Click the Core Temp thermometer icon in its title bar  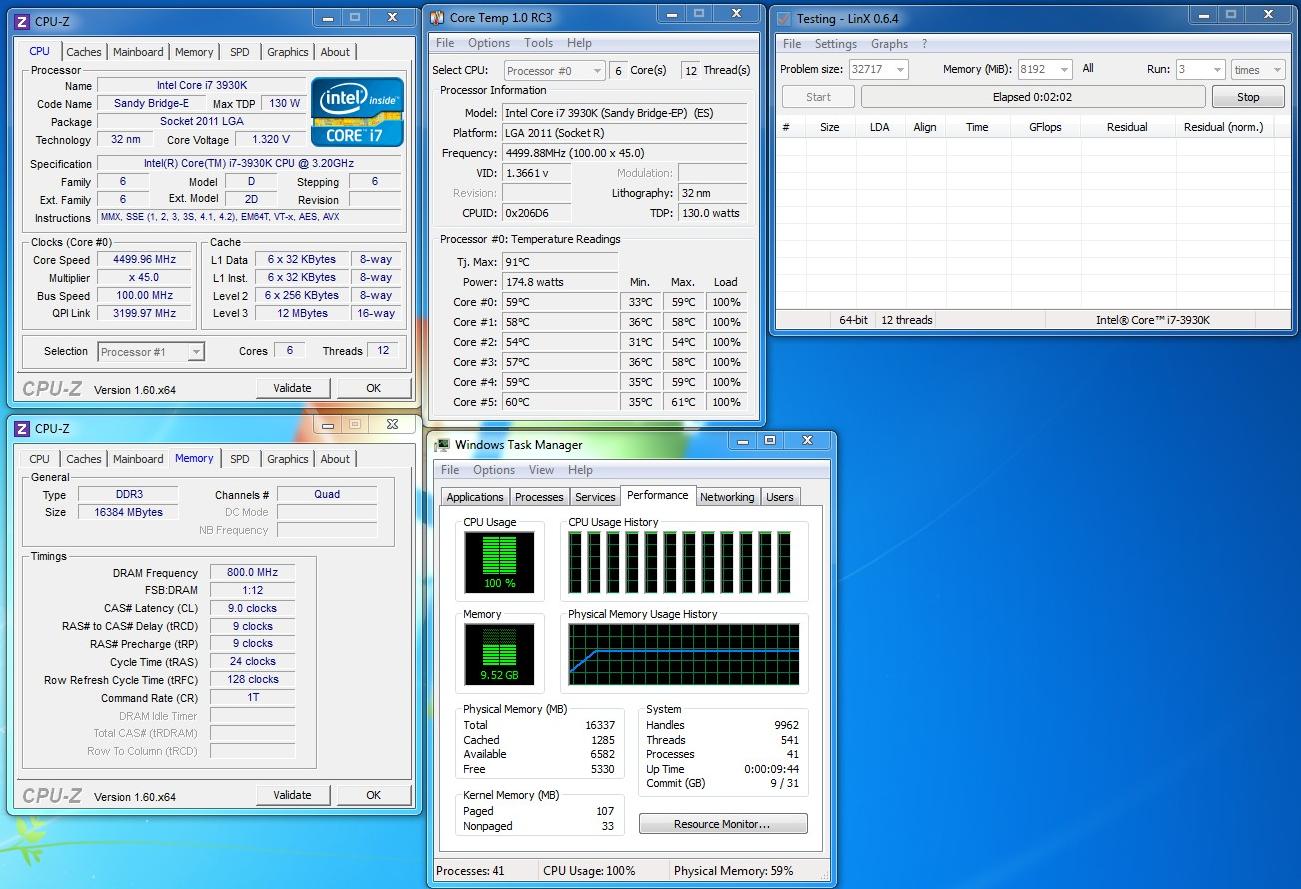(437, 17)
